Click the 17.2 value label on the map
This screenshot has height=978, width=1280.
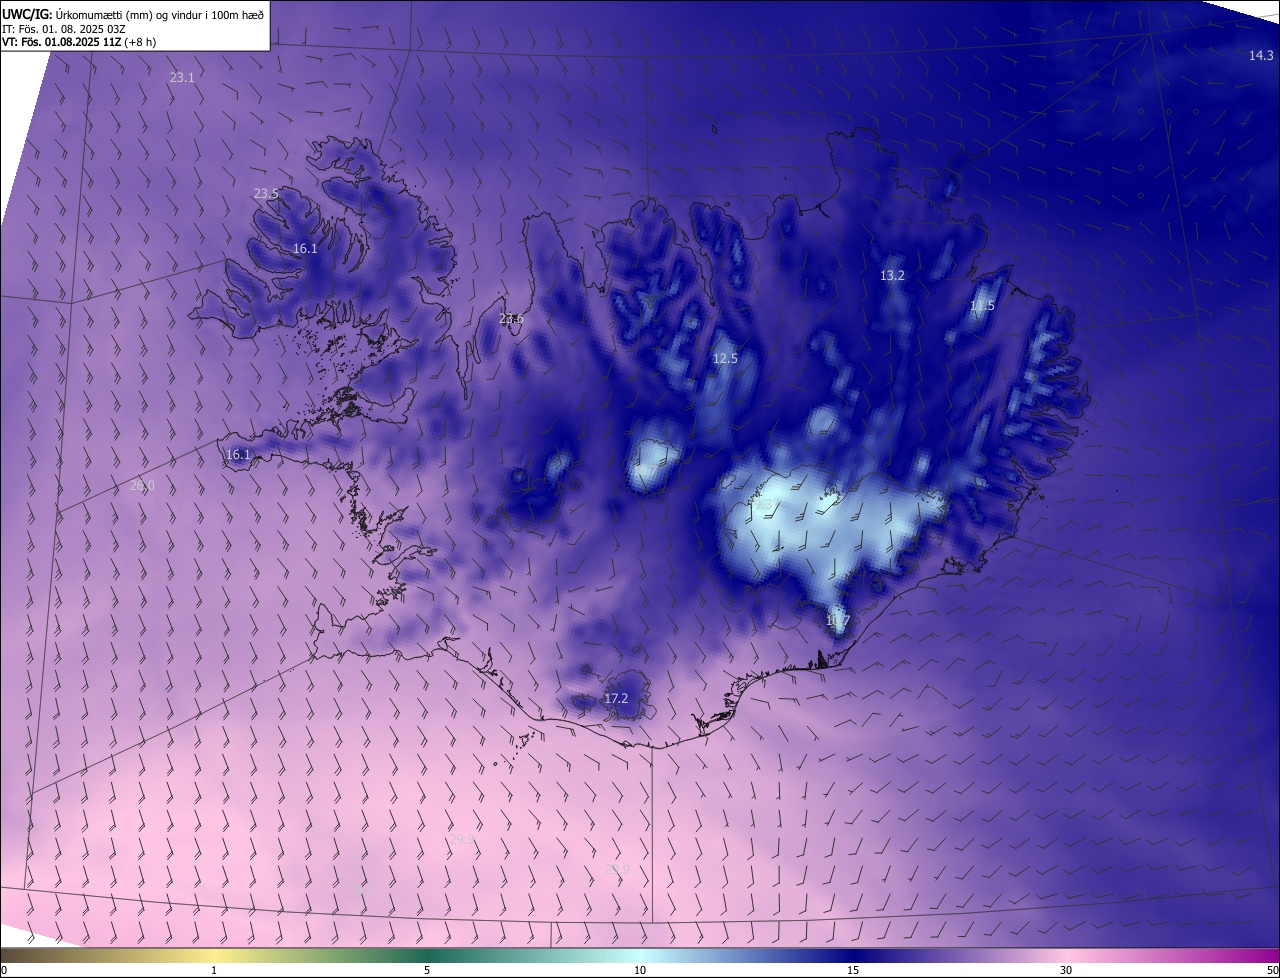[616, 698]
